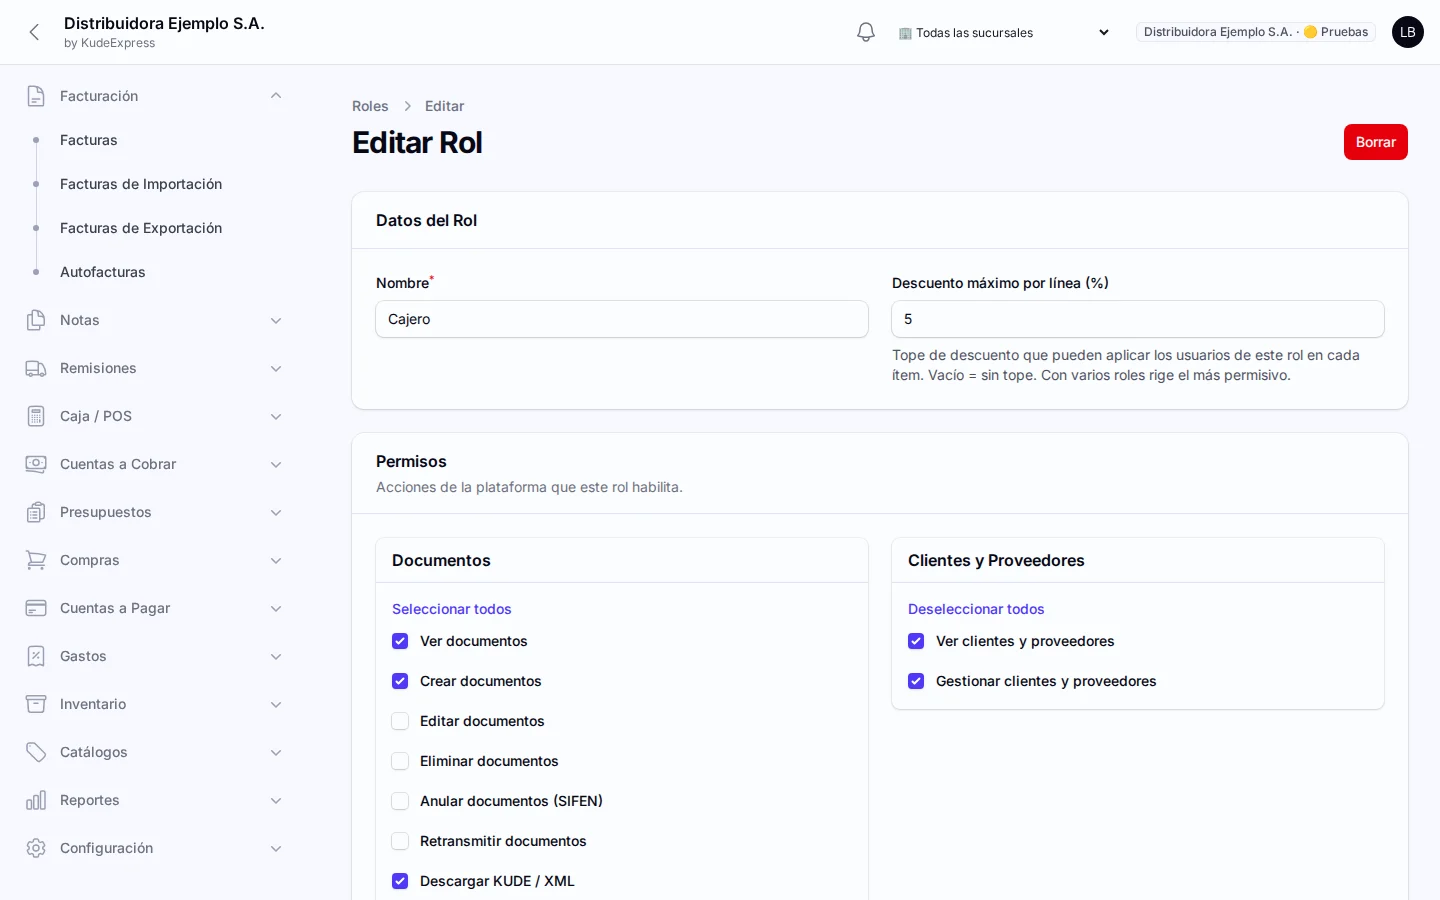Expand the Gastos section chevron
This screenshot has width=1440, height=900.
click(276, 656)
